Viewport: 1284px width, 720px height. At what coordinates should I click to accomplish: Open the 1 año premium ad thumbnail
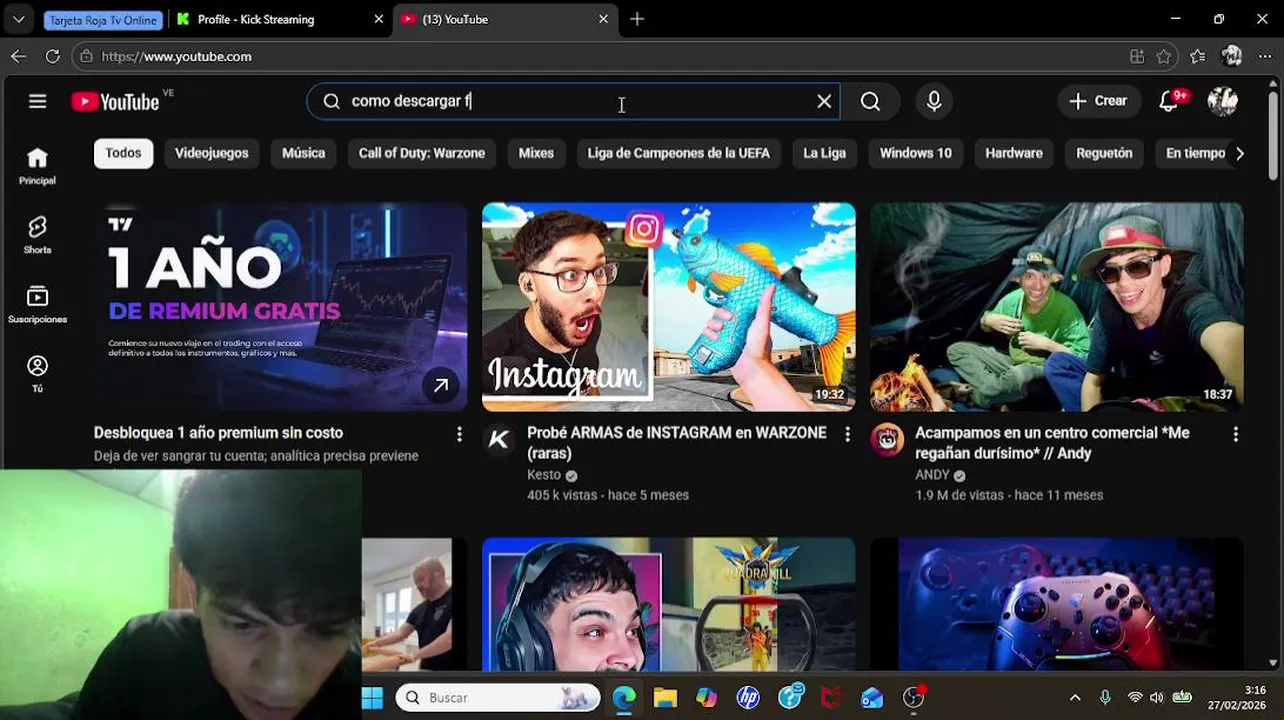point(280,307)
